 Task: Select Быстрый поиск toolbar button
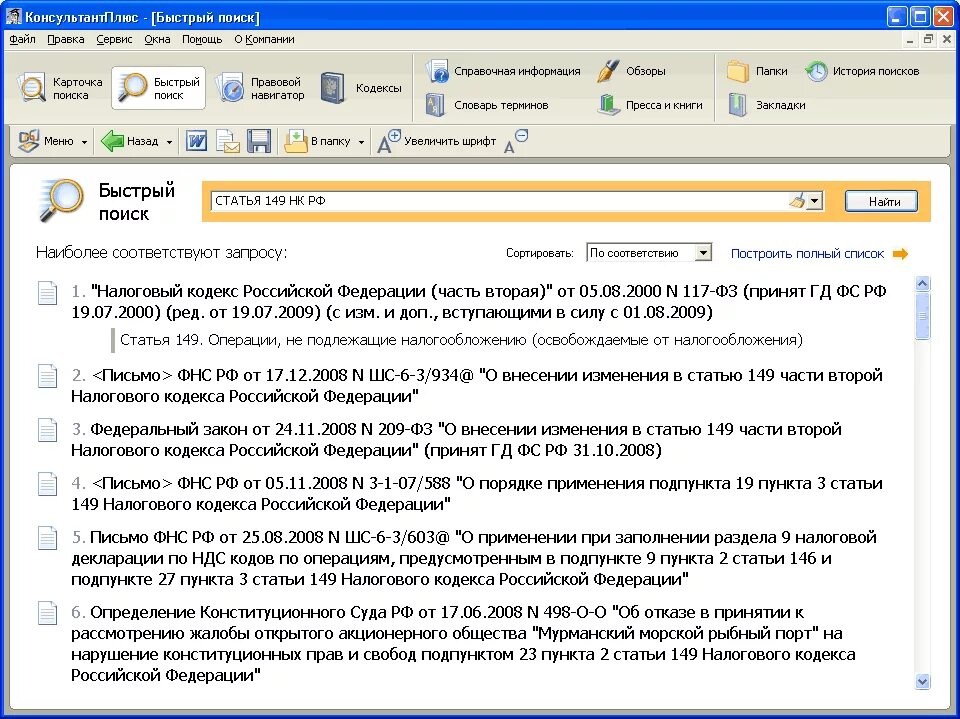pos(159,88)
